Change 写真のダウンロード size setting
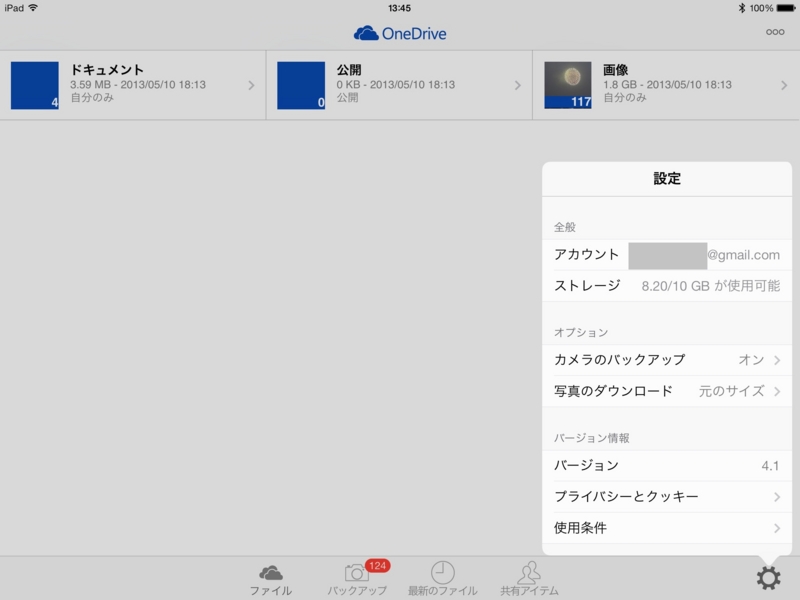Image resolution: width=800 pixels, height=600 pixels. pos(660,392)
